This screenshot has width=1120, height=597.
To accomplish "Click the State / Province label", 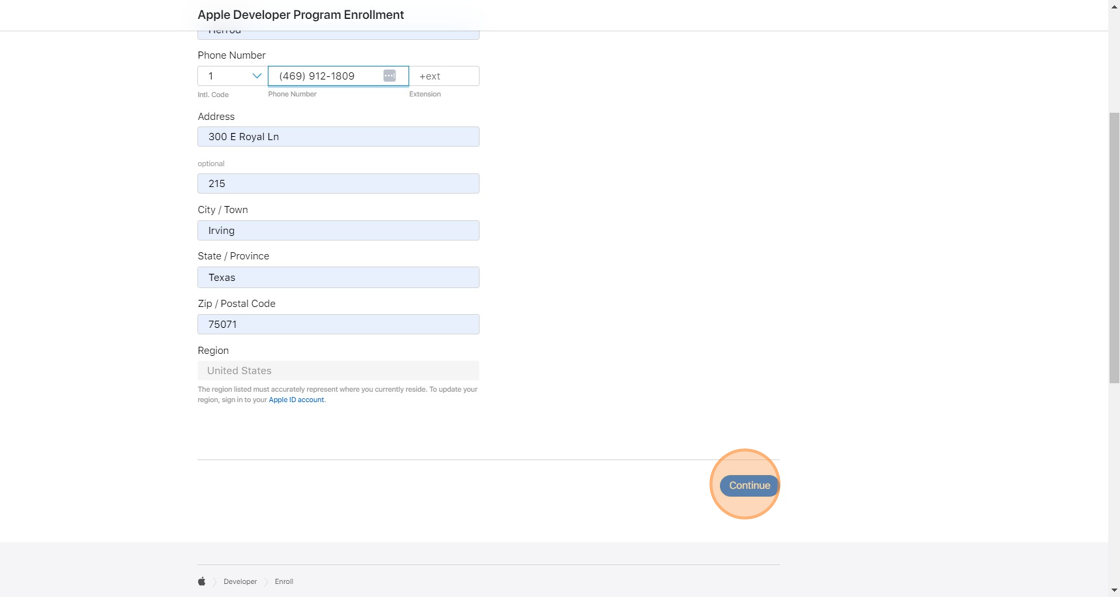I will coord(234,256).
